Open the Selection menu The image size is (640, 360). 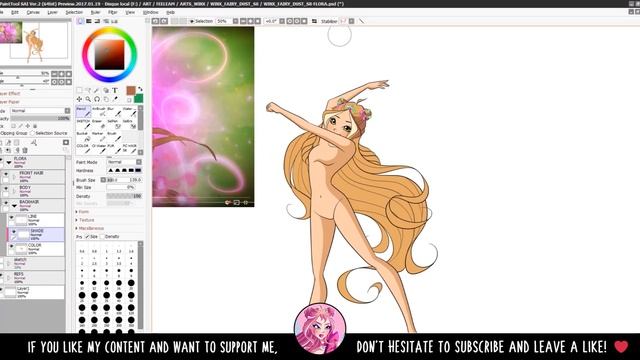click(x=74, y=13)
